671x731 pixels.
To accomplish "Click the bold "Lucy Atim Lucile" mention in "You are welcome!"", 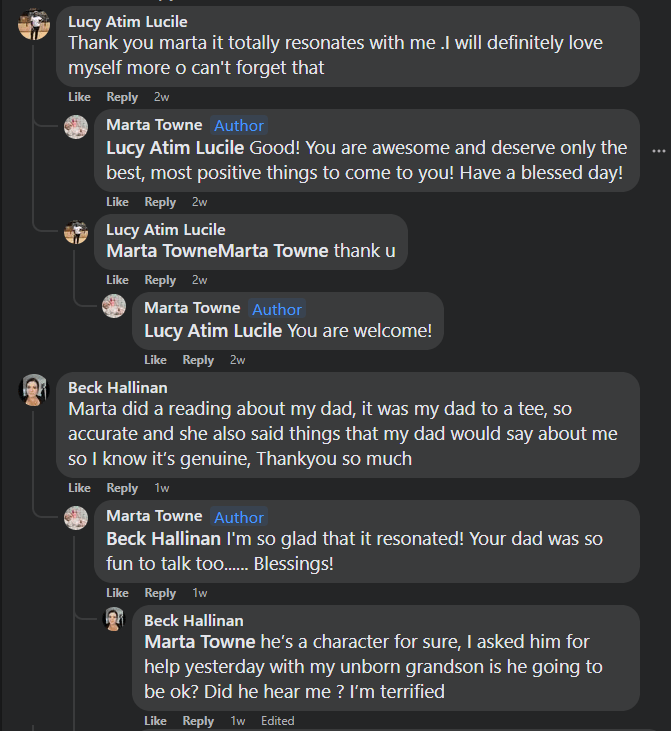I will pos(213,331).
